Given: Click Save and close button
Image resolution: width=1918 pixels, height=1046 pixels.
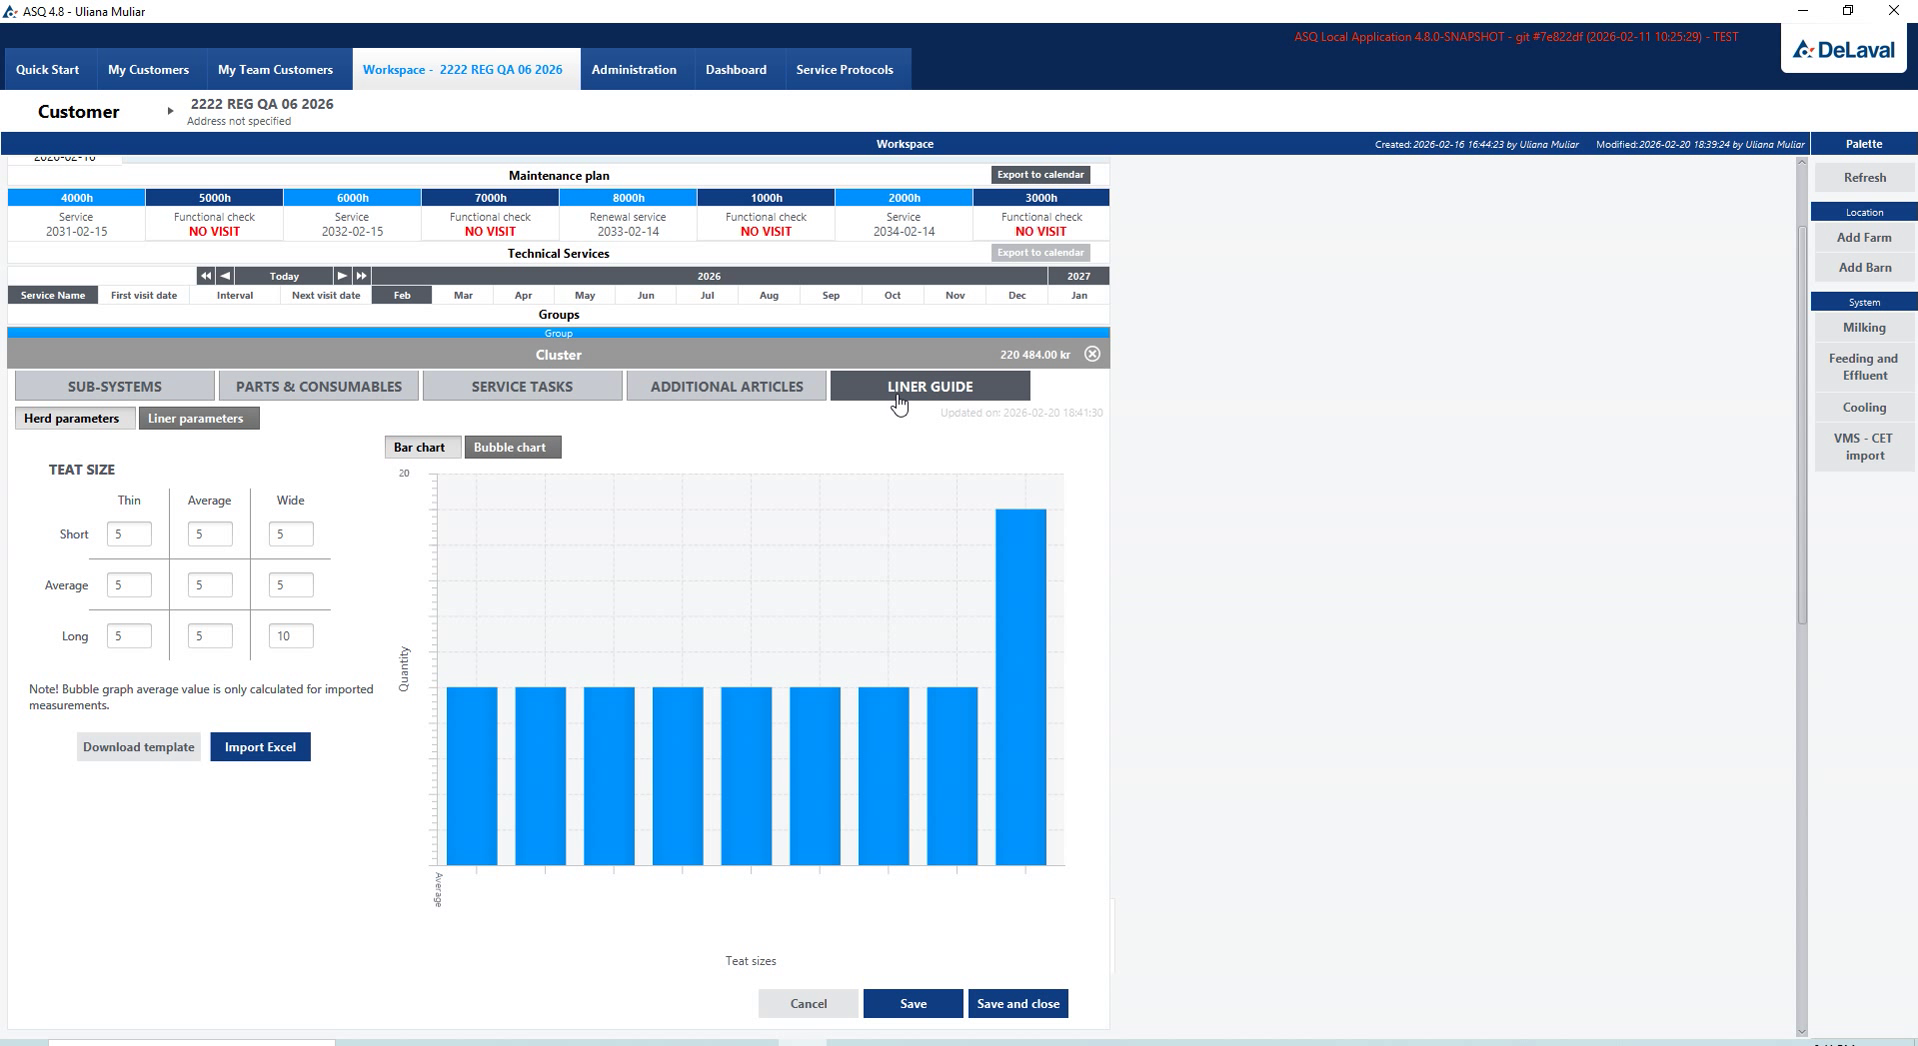Looking at the screenshot, I should pyautogui.click(x=1018, y=1003).
